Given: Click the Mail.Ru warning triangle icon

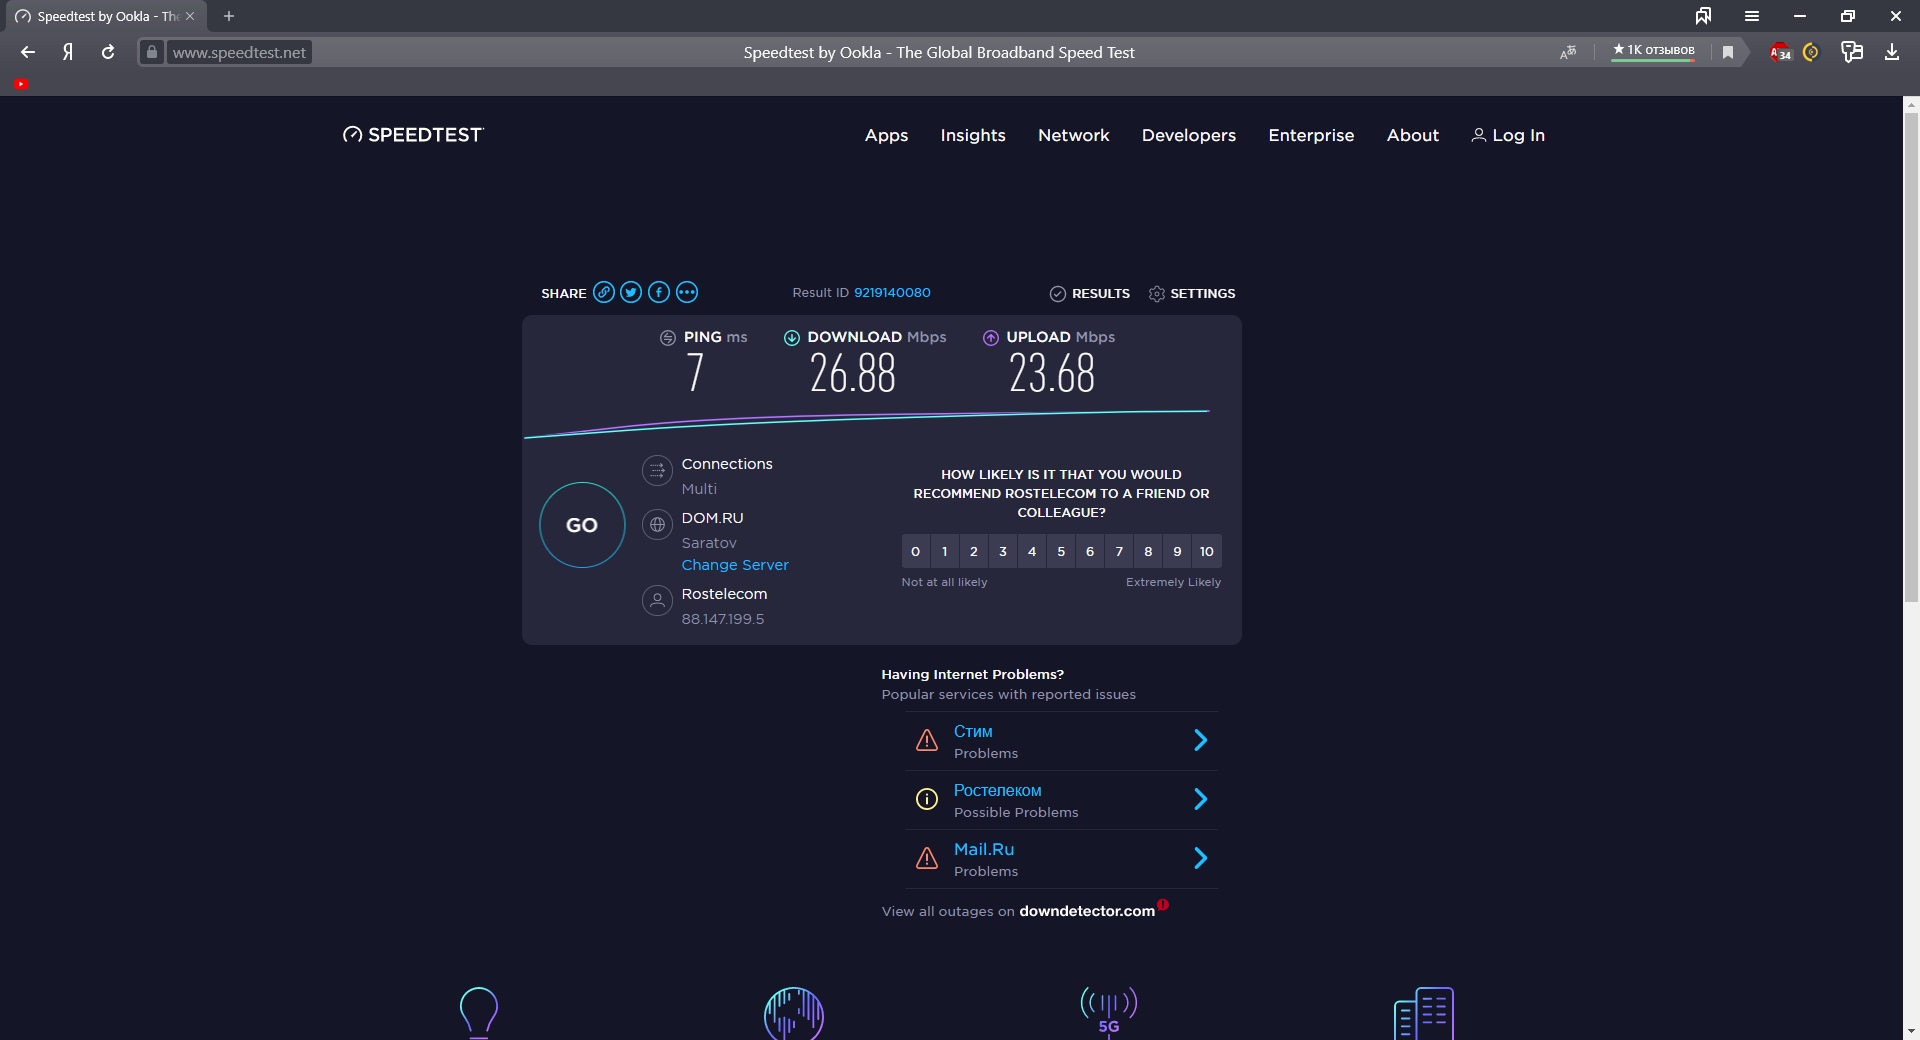Looking at the screenshot, I should click(927, 858).
